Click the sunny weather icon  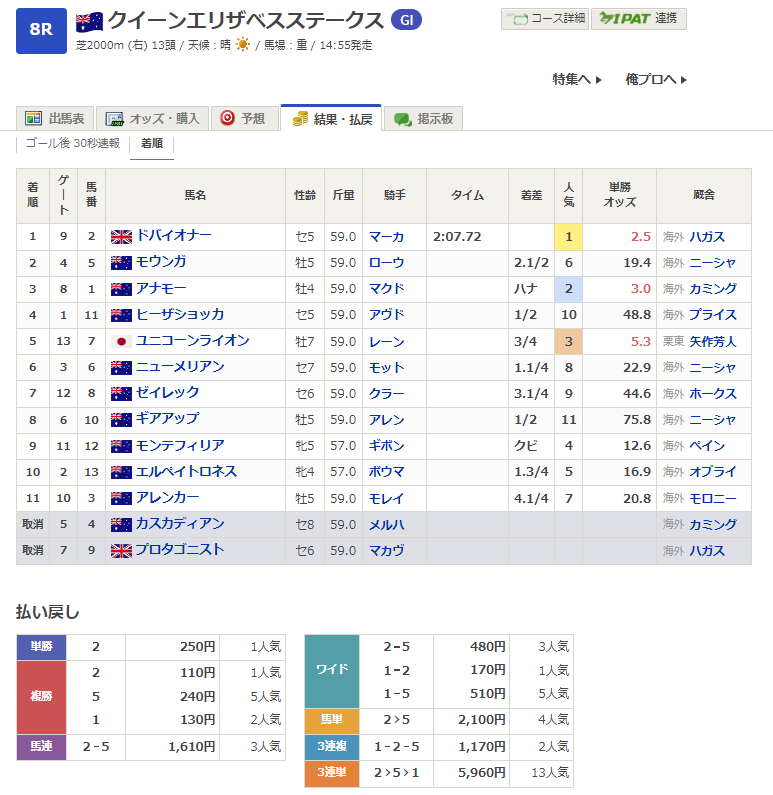click(x=242, y=46)
